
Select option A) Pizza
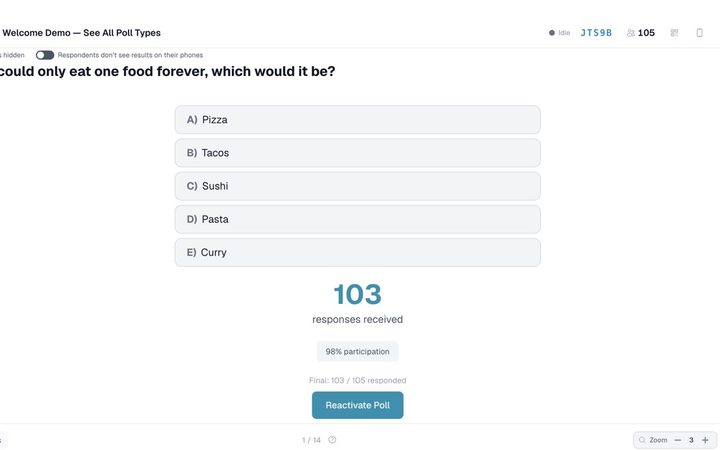click(357, 120)
